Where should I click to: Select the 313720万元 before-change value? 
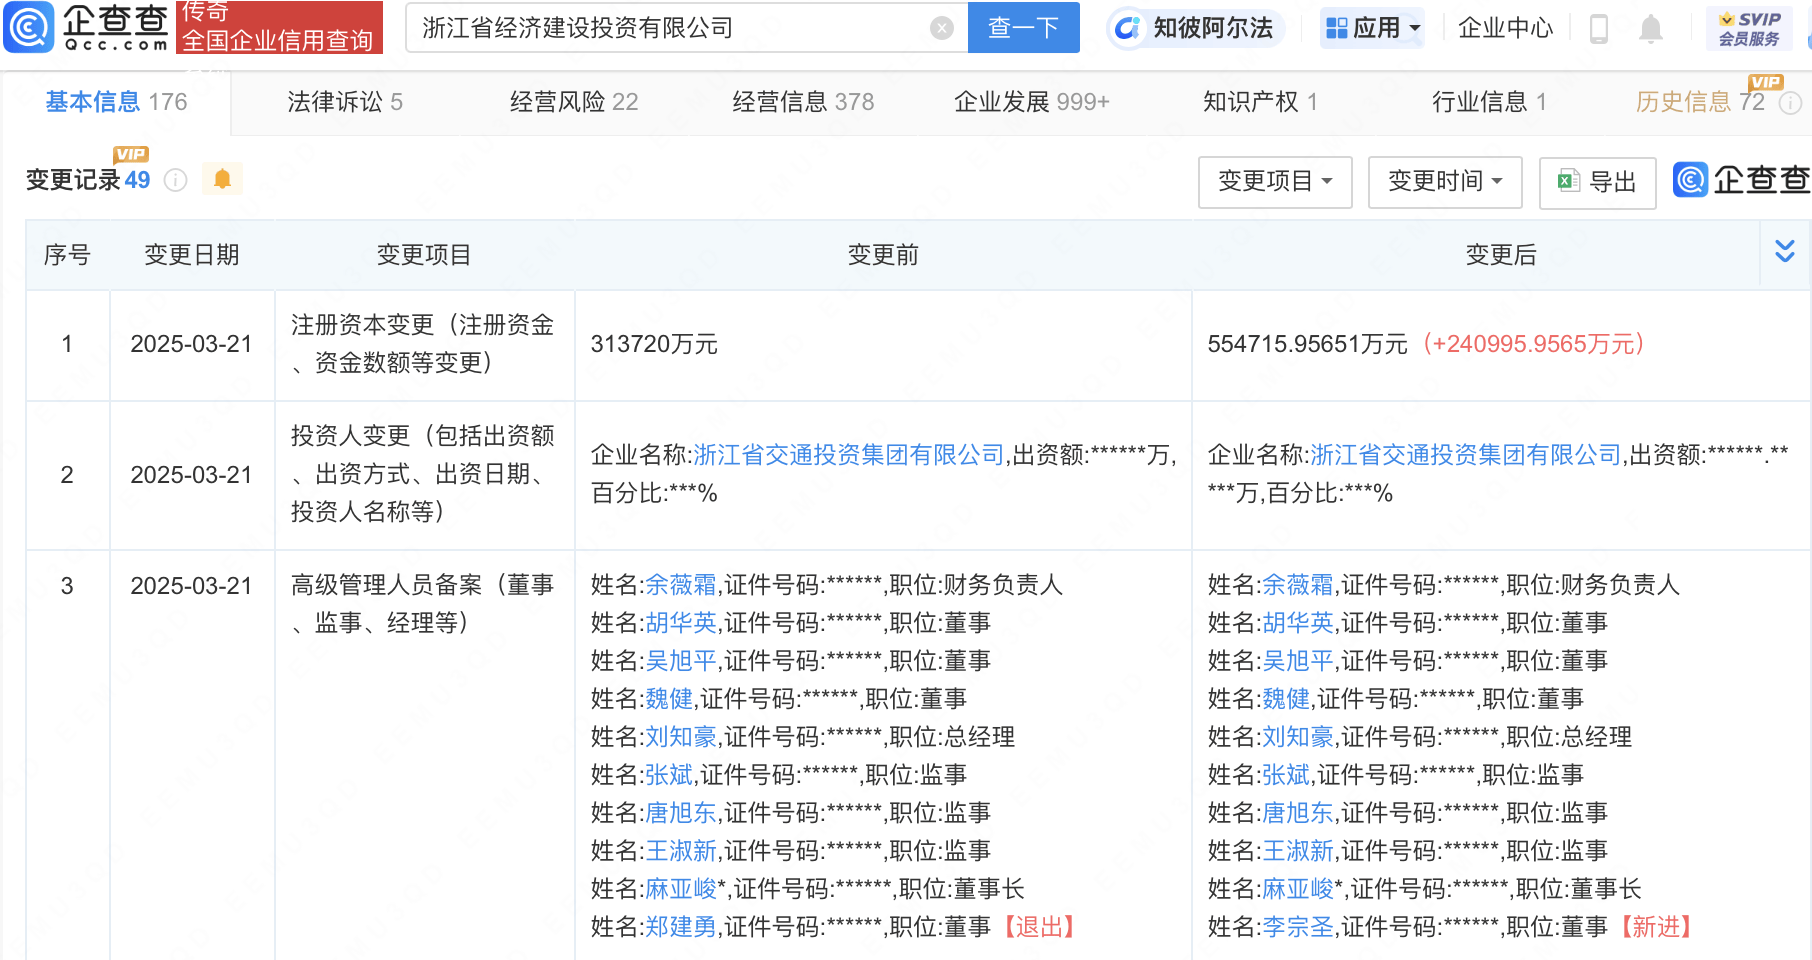click(x=654, y=344)
